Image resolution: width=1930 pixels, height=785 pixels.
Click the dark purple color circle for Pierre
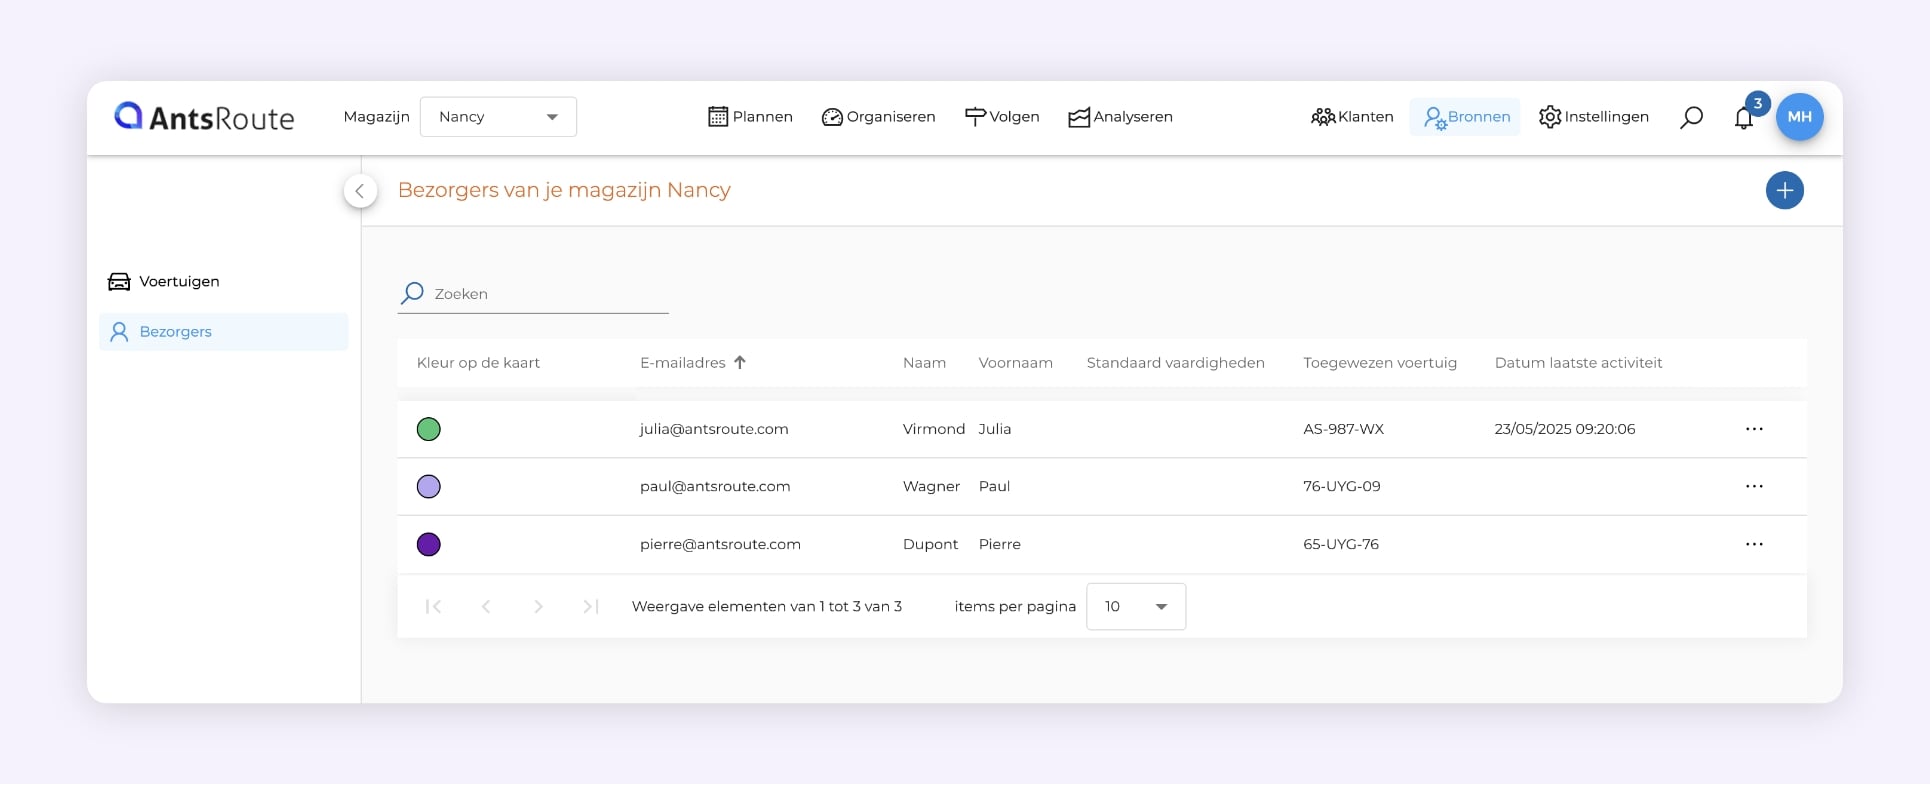point(428,544)
